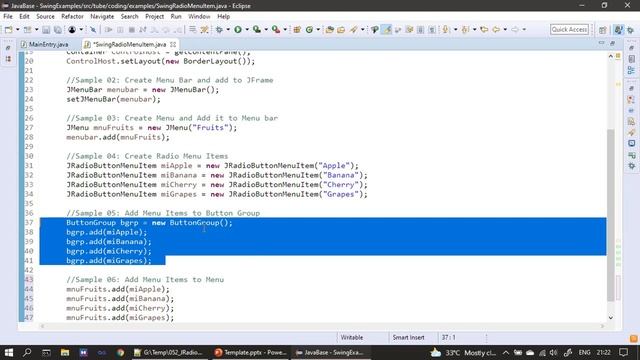640x360 pixels.
Task: Click the Coverage run icon
Action: (257, 30)
